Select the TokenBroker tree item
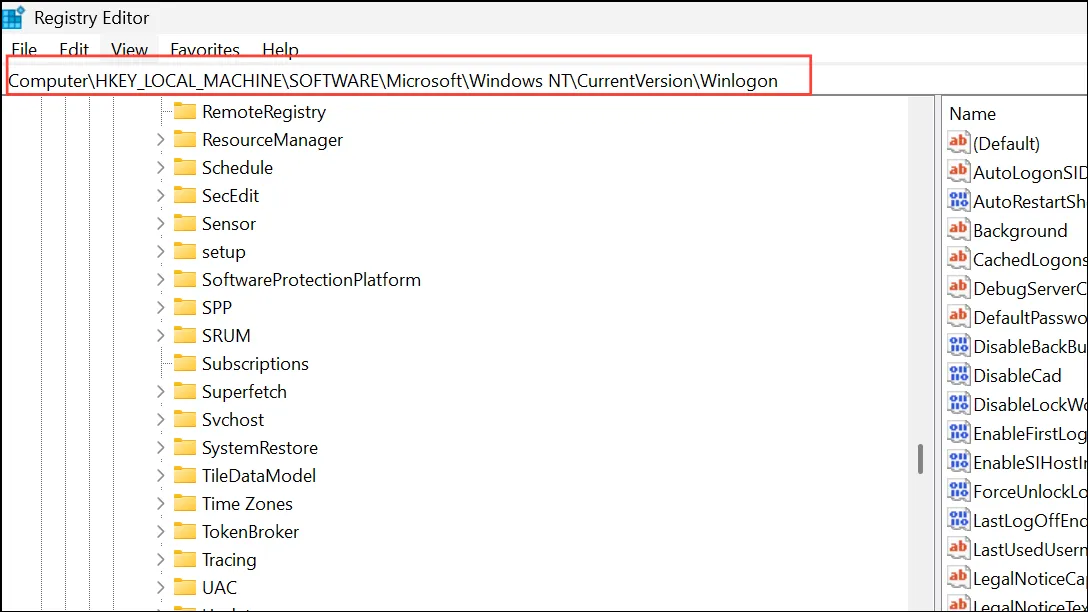 pyautogui.click(x=250, y=532)
